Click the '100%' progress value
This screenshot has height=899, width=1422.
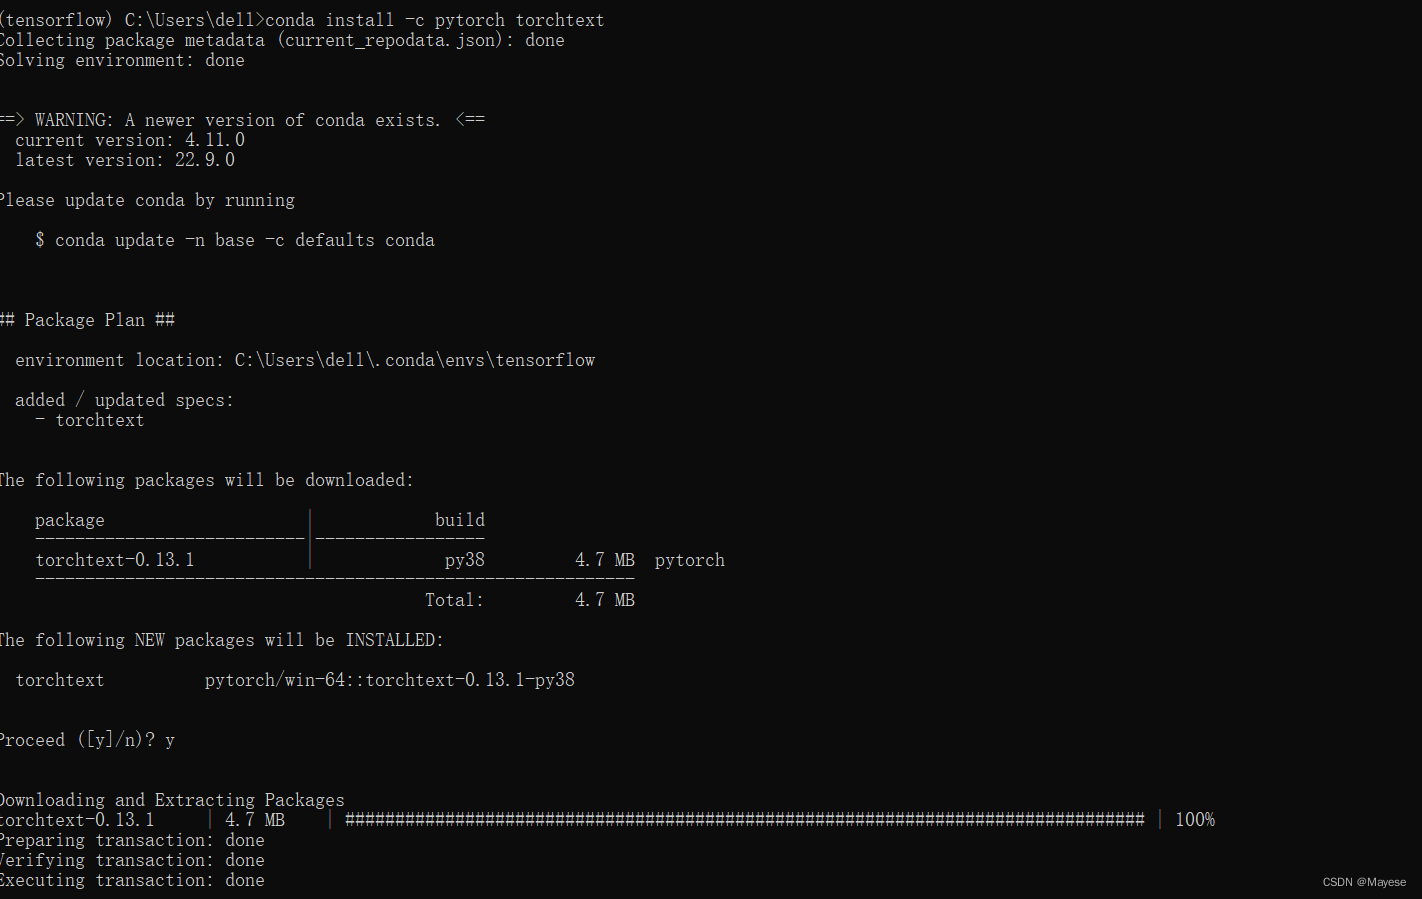1195,820
